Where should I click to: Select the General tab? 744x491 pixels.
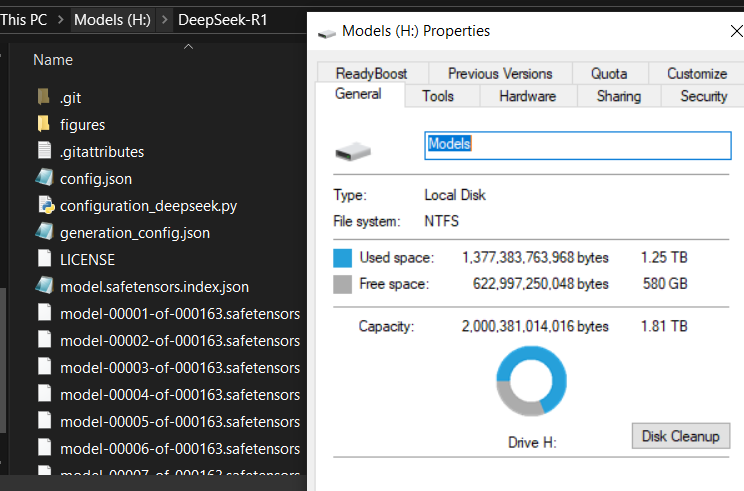358,94
